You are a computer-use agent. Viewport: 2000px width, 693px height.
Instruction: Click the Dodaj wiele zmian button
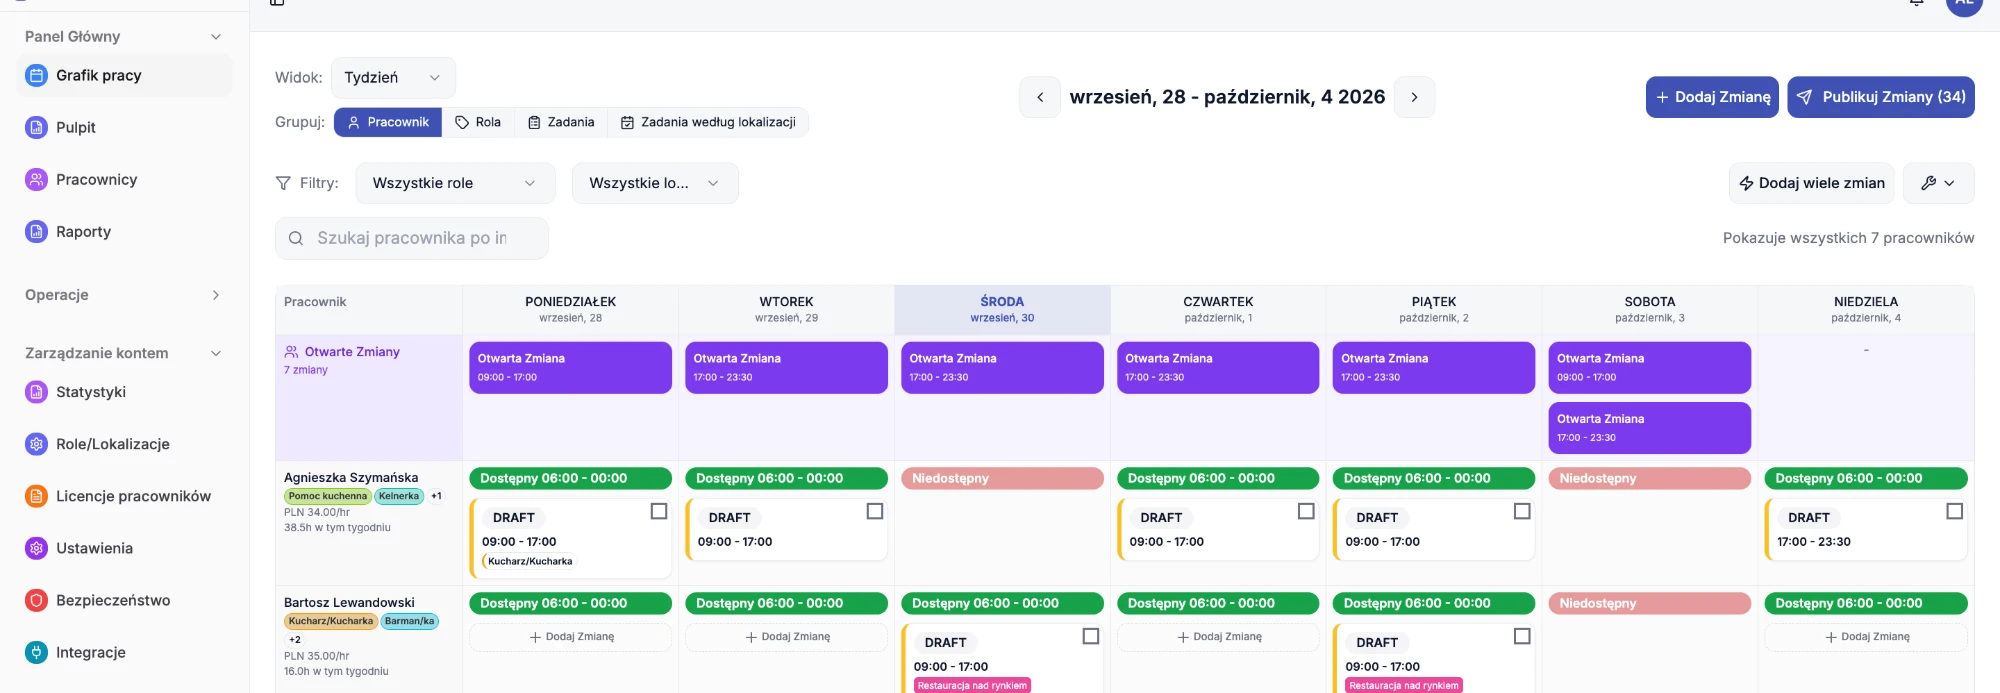pyautogui.click(x=1812, y=183)
